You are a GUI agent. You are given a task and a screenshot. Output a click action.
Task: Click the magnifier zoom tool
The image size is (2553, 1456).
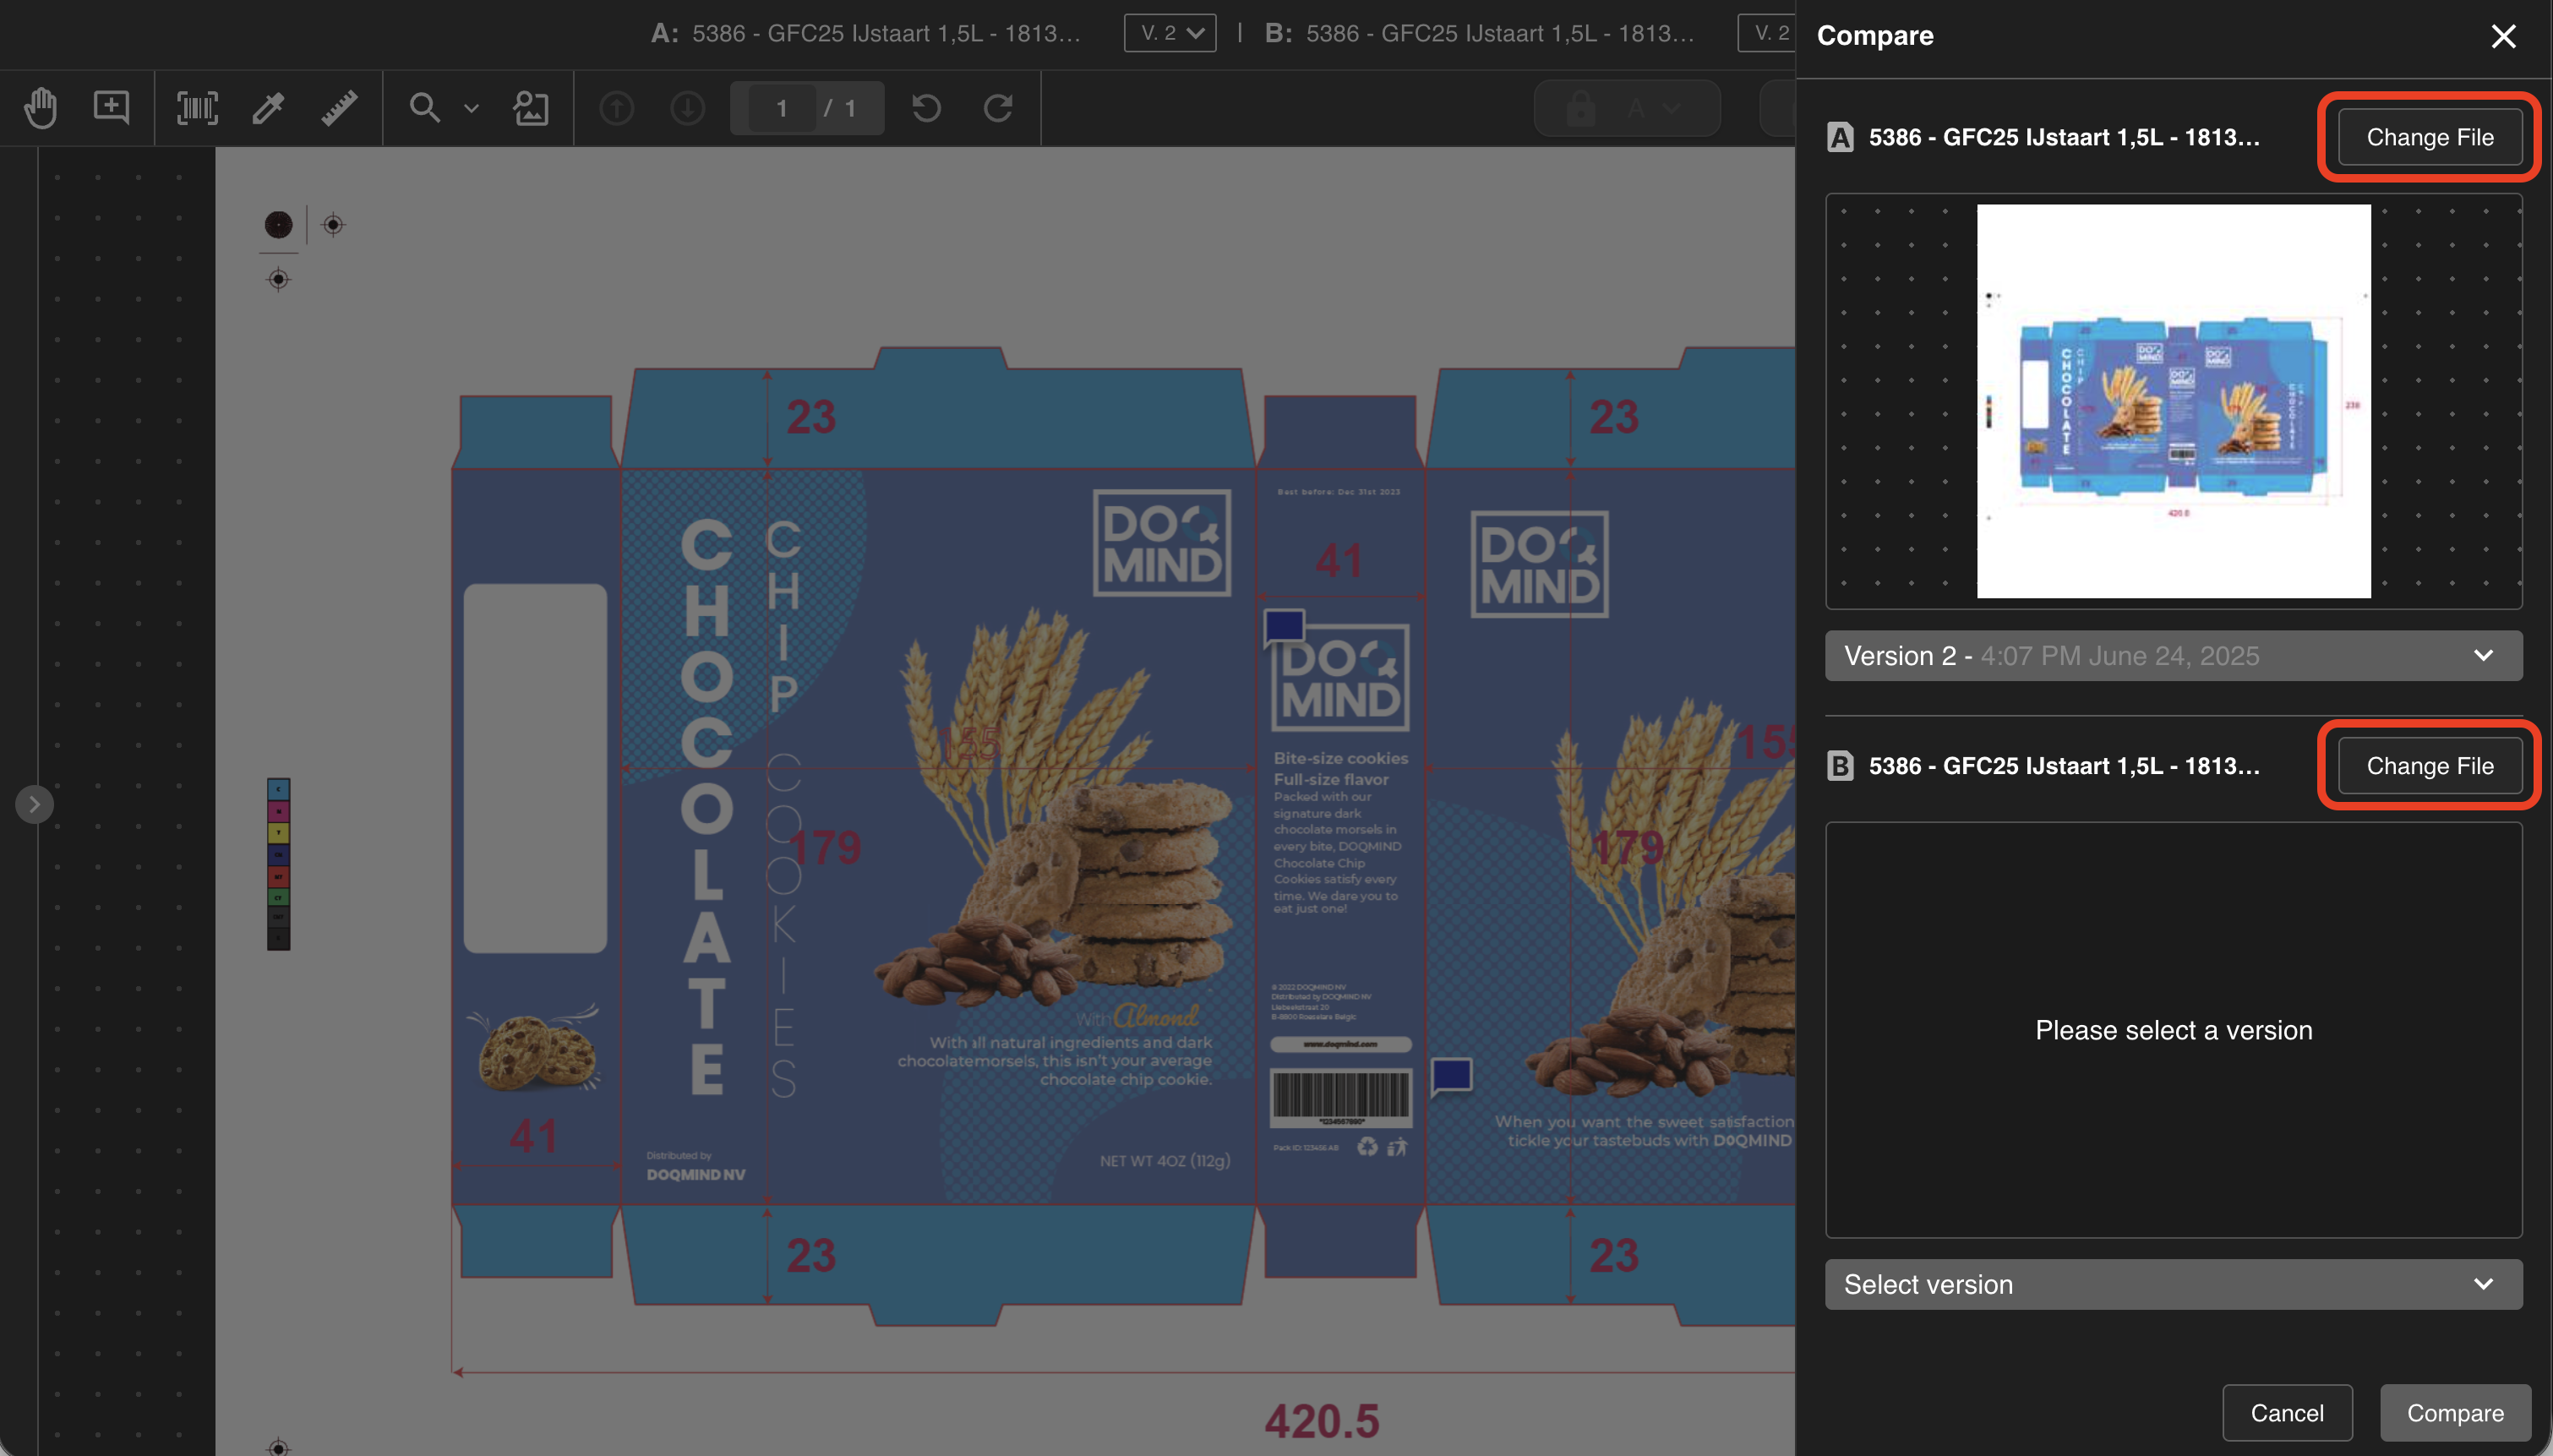pyautogui.click(x=425, y=108)
